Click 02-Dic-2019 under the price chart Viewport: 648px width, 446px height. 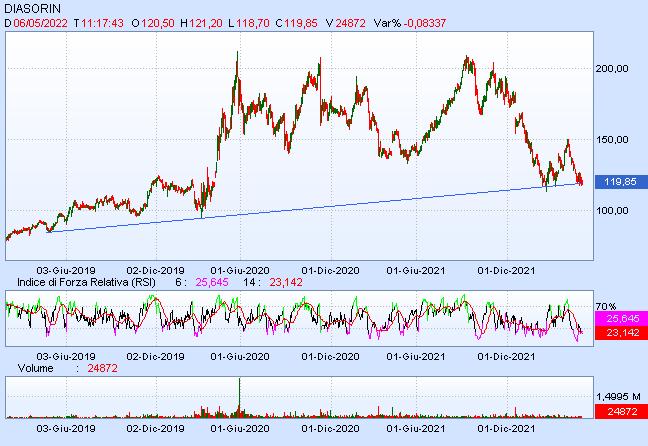point(155,271)
